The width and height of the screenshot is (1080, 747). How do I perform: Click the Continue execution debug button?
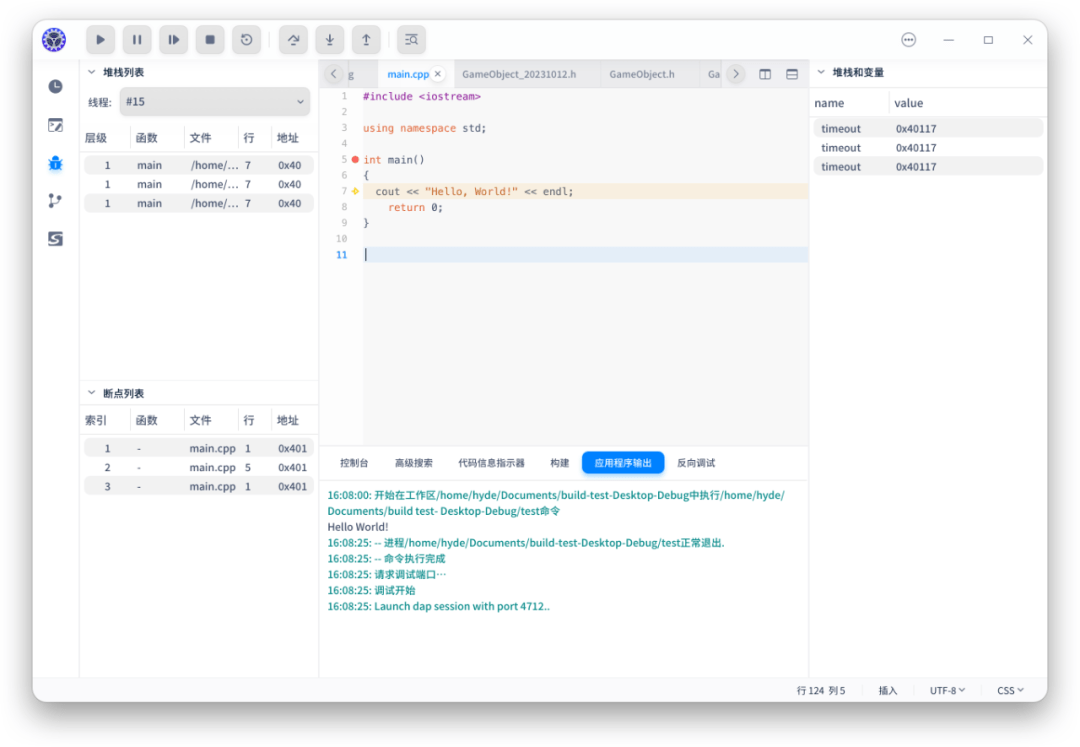[x=99, y=39]
